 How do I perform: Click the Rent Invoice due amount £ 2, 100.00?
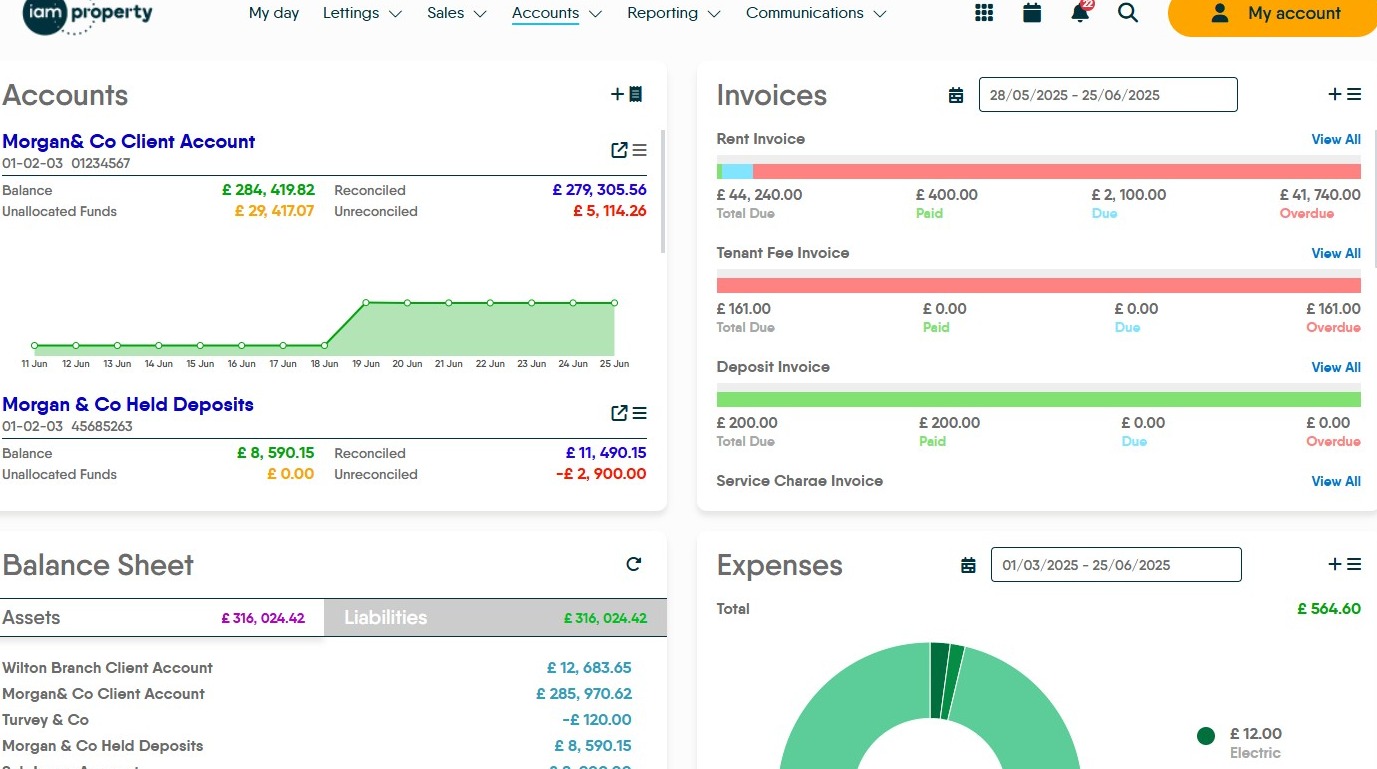tap(1128, 195)
